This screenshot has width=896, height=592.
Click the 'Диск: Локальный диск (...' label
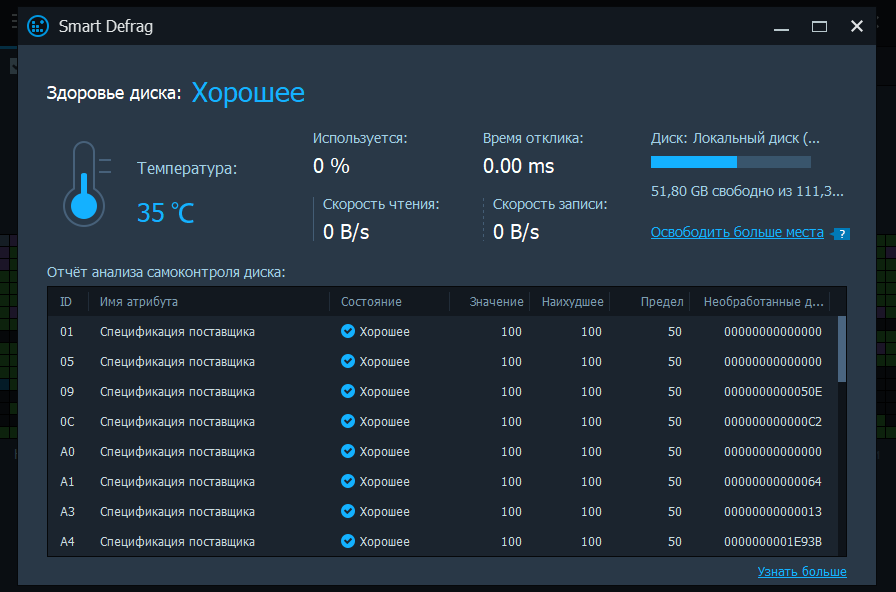[x=735, y=138]
